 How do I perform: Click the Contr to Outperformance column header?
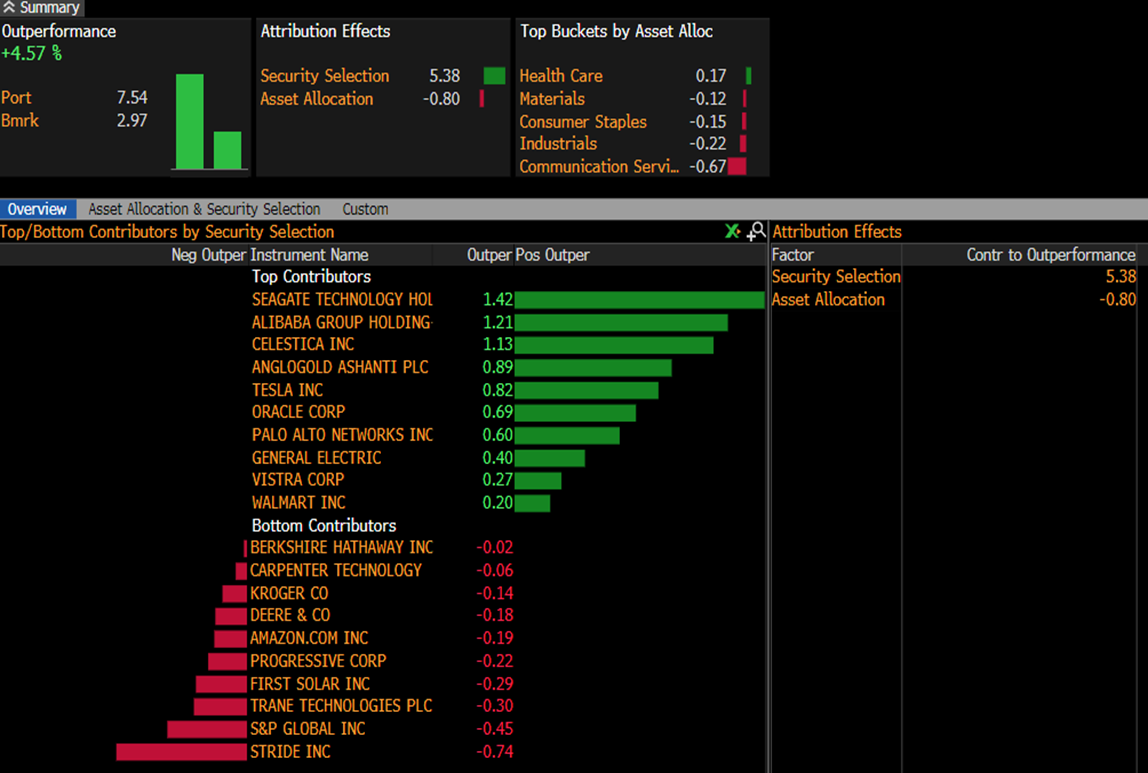pos(1050,255)
